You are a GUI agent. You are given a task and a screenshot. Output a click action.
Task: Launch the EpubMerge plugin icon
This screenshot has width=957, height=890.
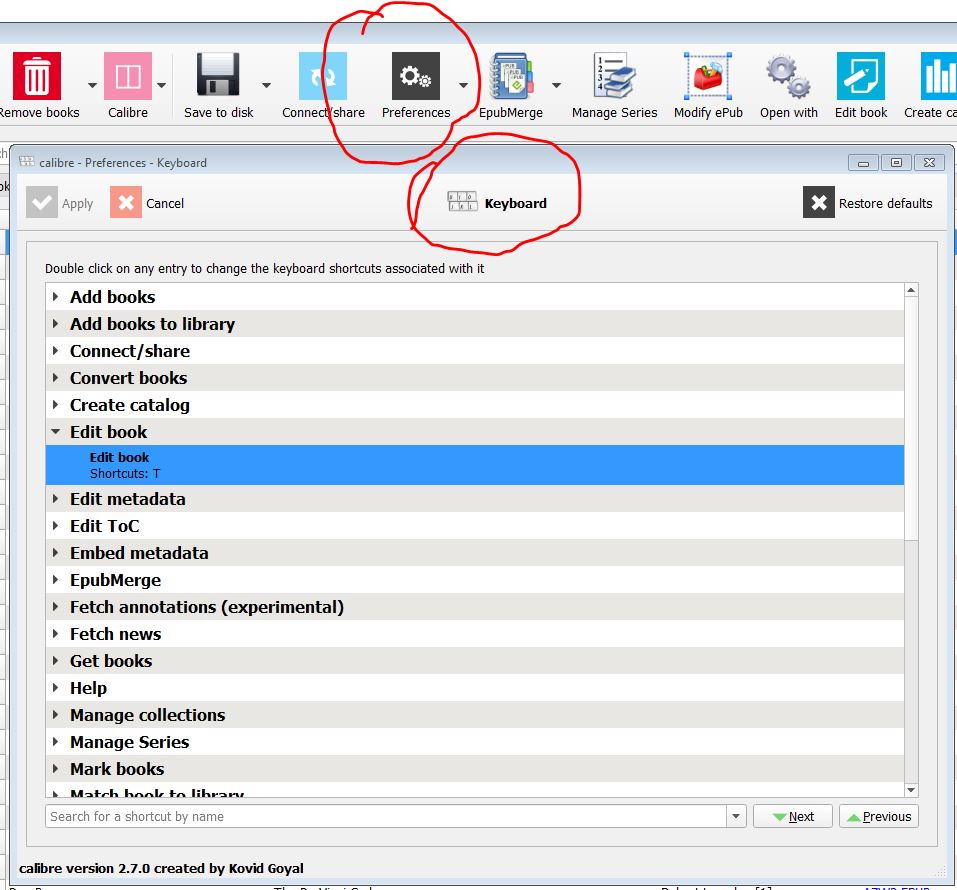511,76
